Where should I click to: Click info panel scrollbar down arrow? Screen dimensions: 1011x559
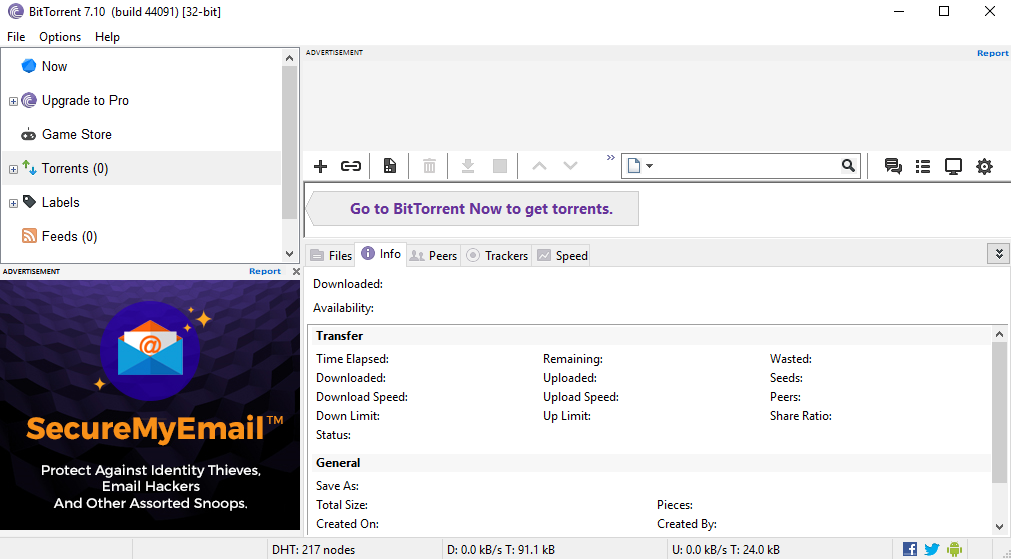999,526
